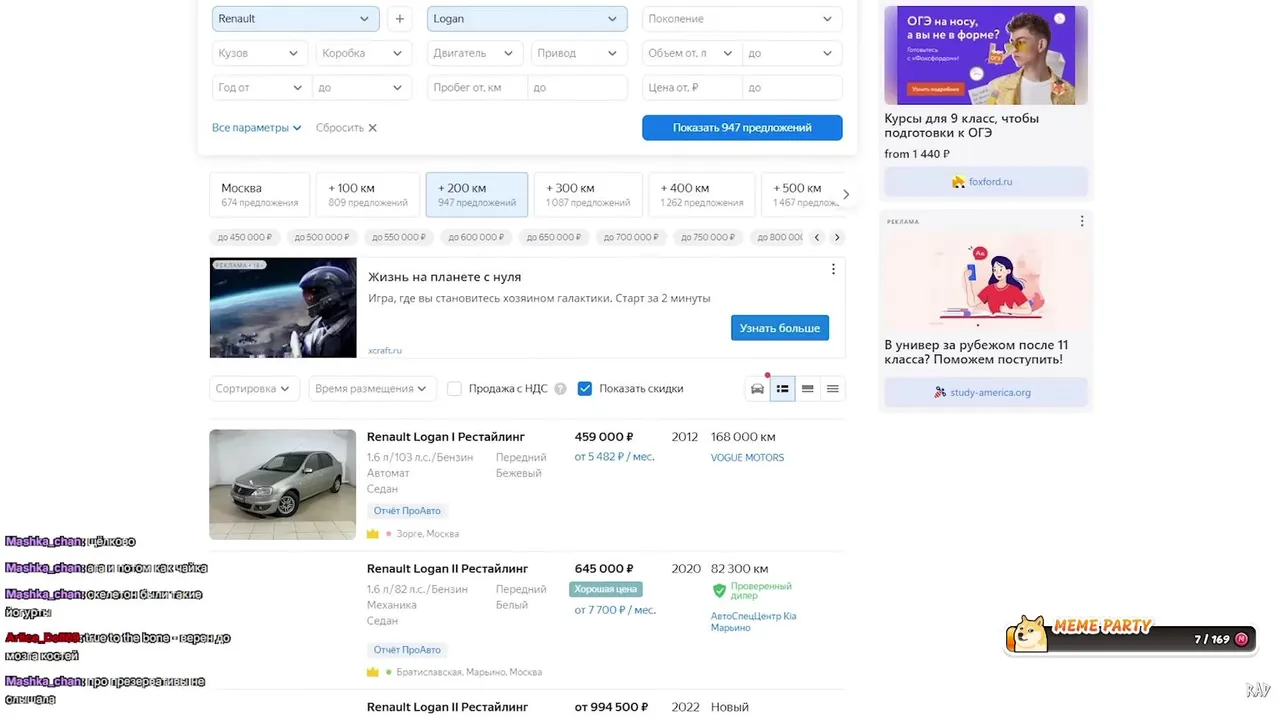The height and width of the screenshot is (720, 1280).
Task: Open the Год от year dropdown
Action: coord(261,87)
